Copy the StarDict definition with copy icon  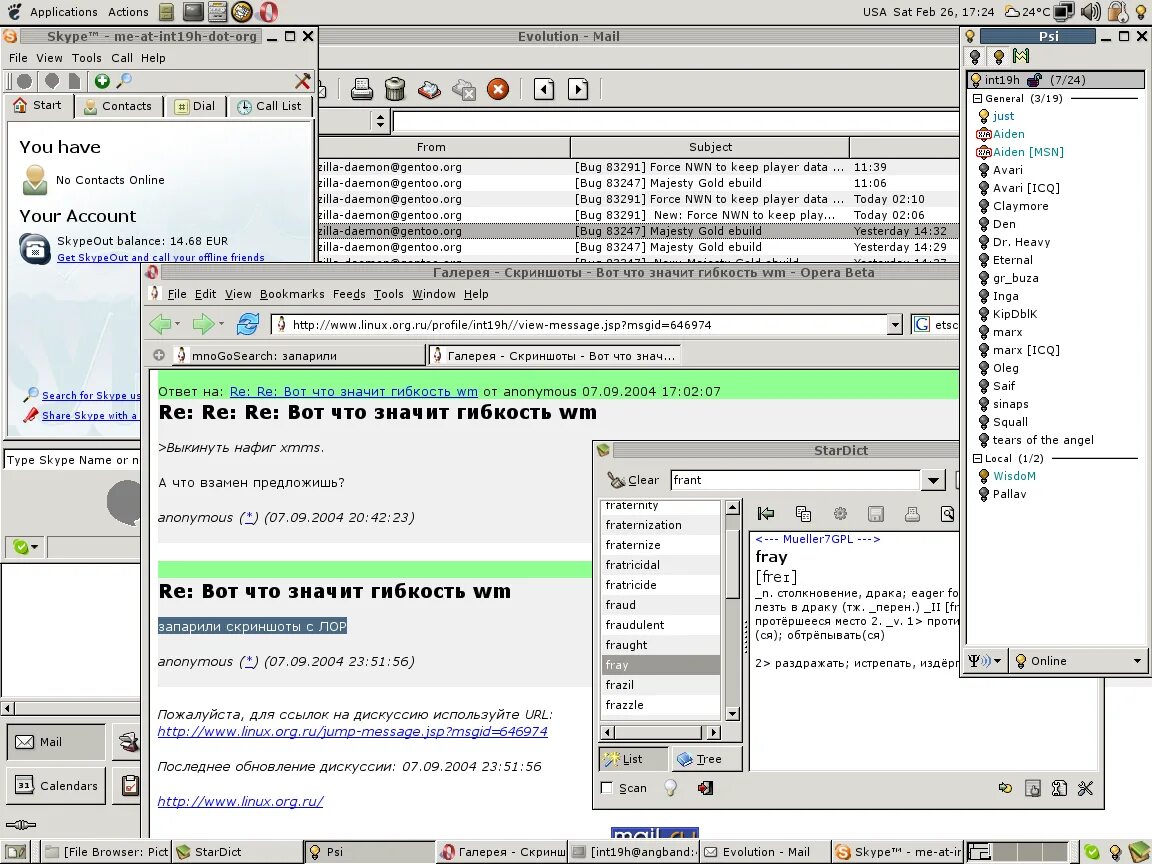pos(803,514)
